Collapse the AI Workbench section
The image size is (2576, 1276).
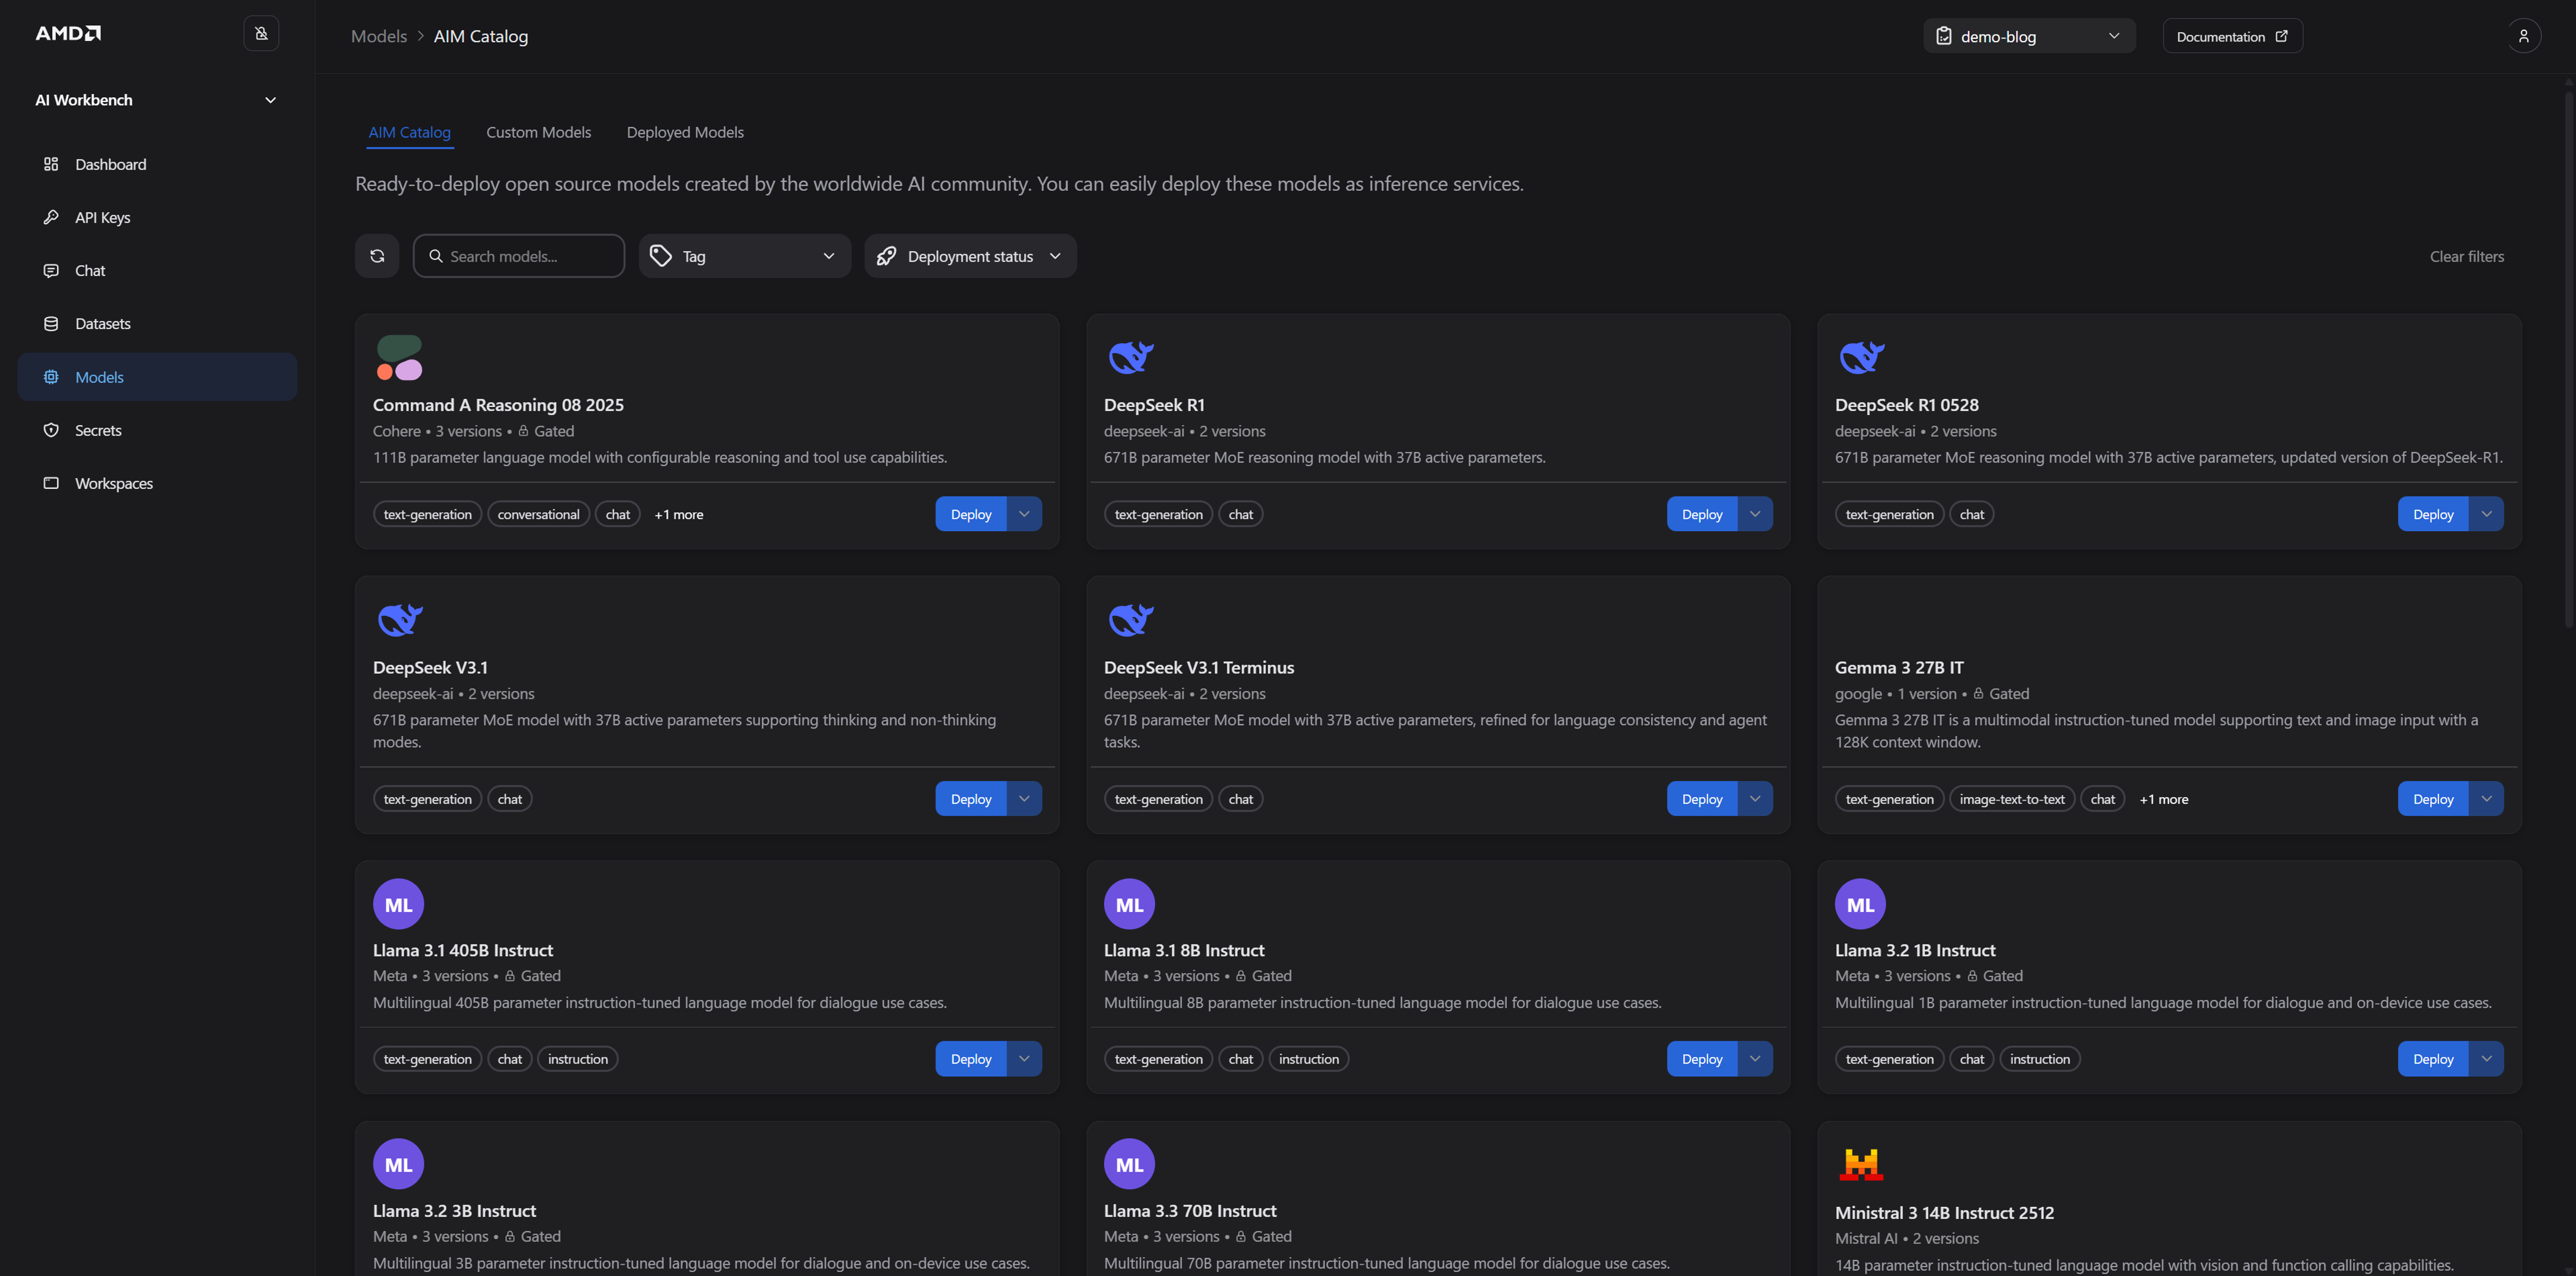[x=270, y=100]
